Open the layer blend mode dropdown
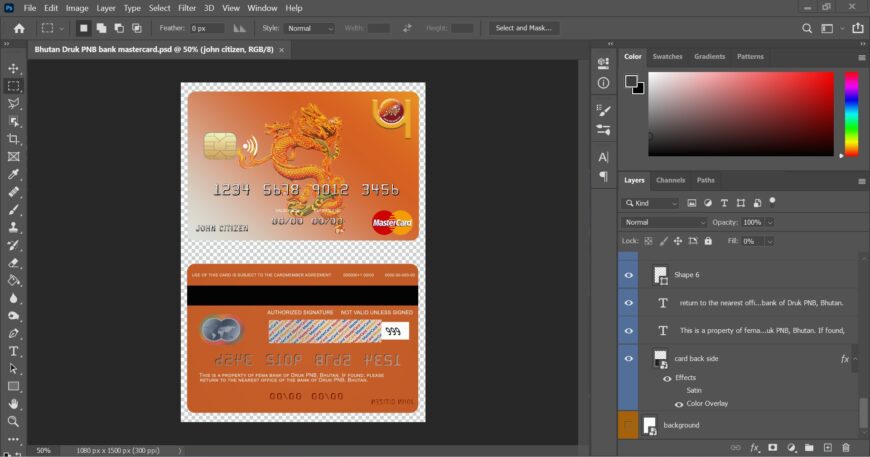The width and height of the screenshot is (870, 457). click(664, 222)
